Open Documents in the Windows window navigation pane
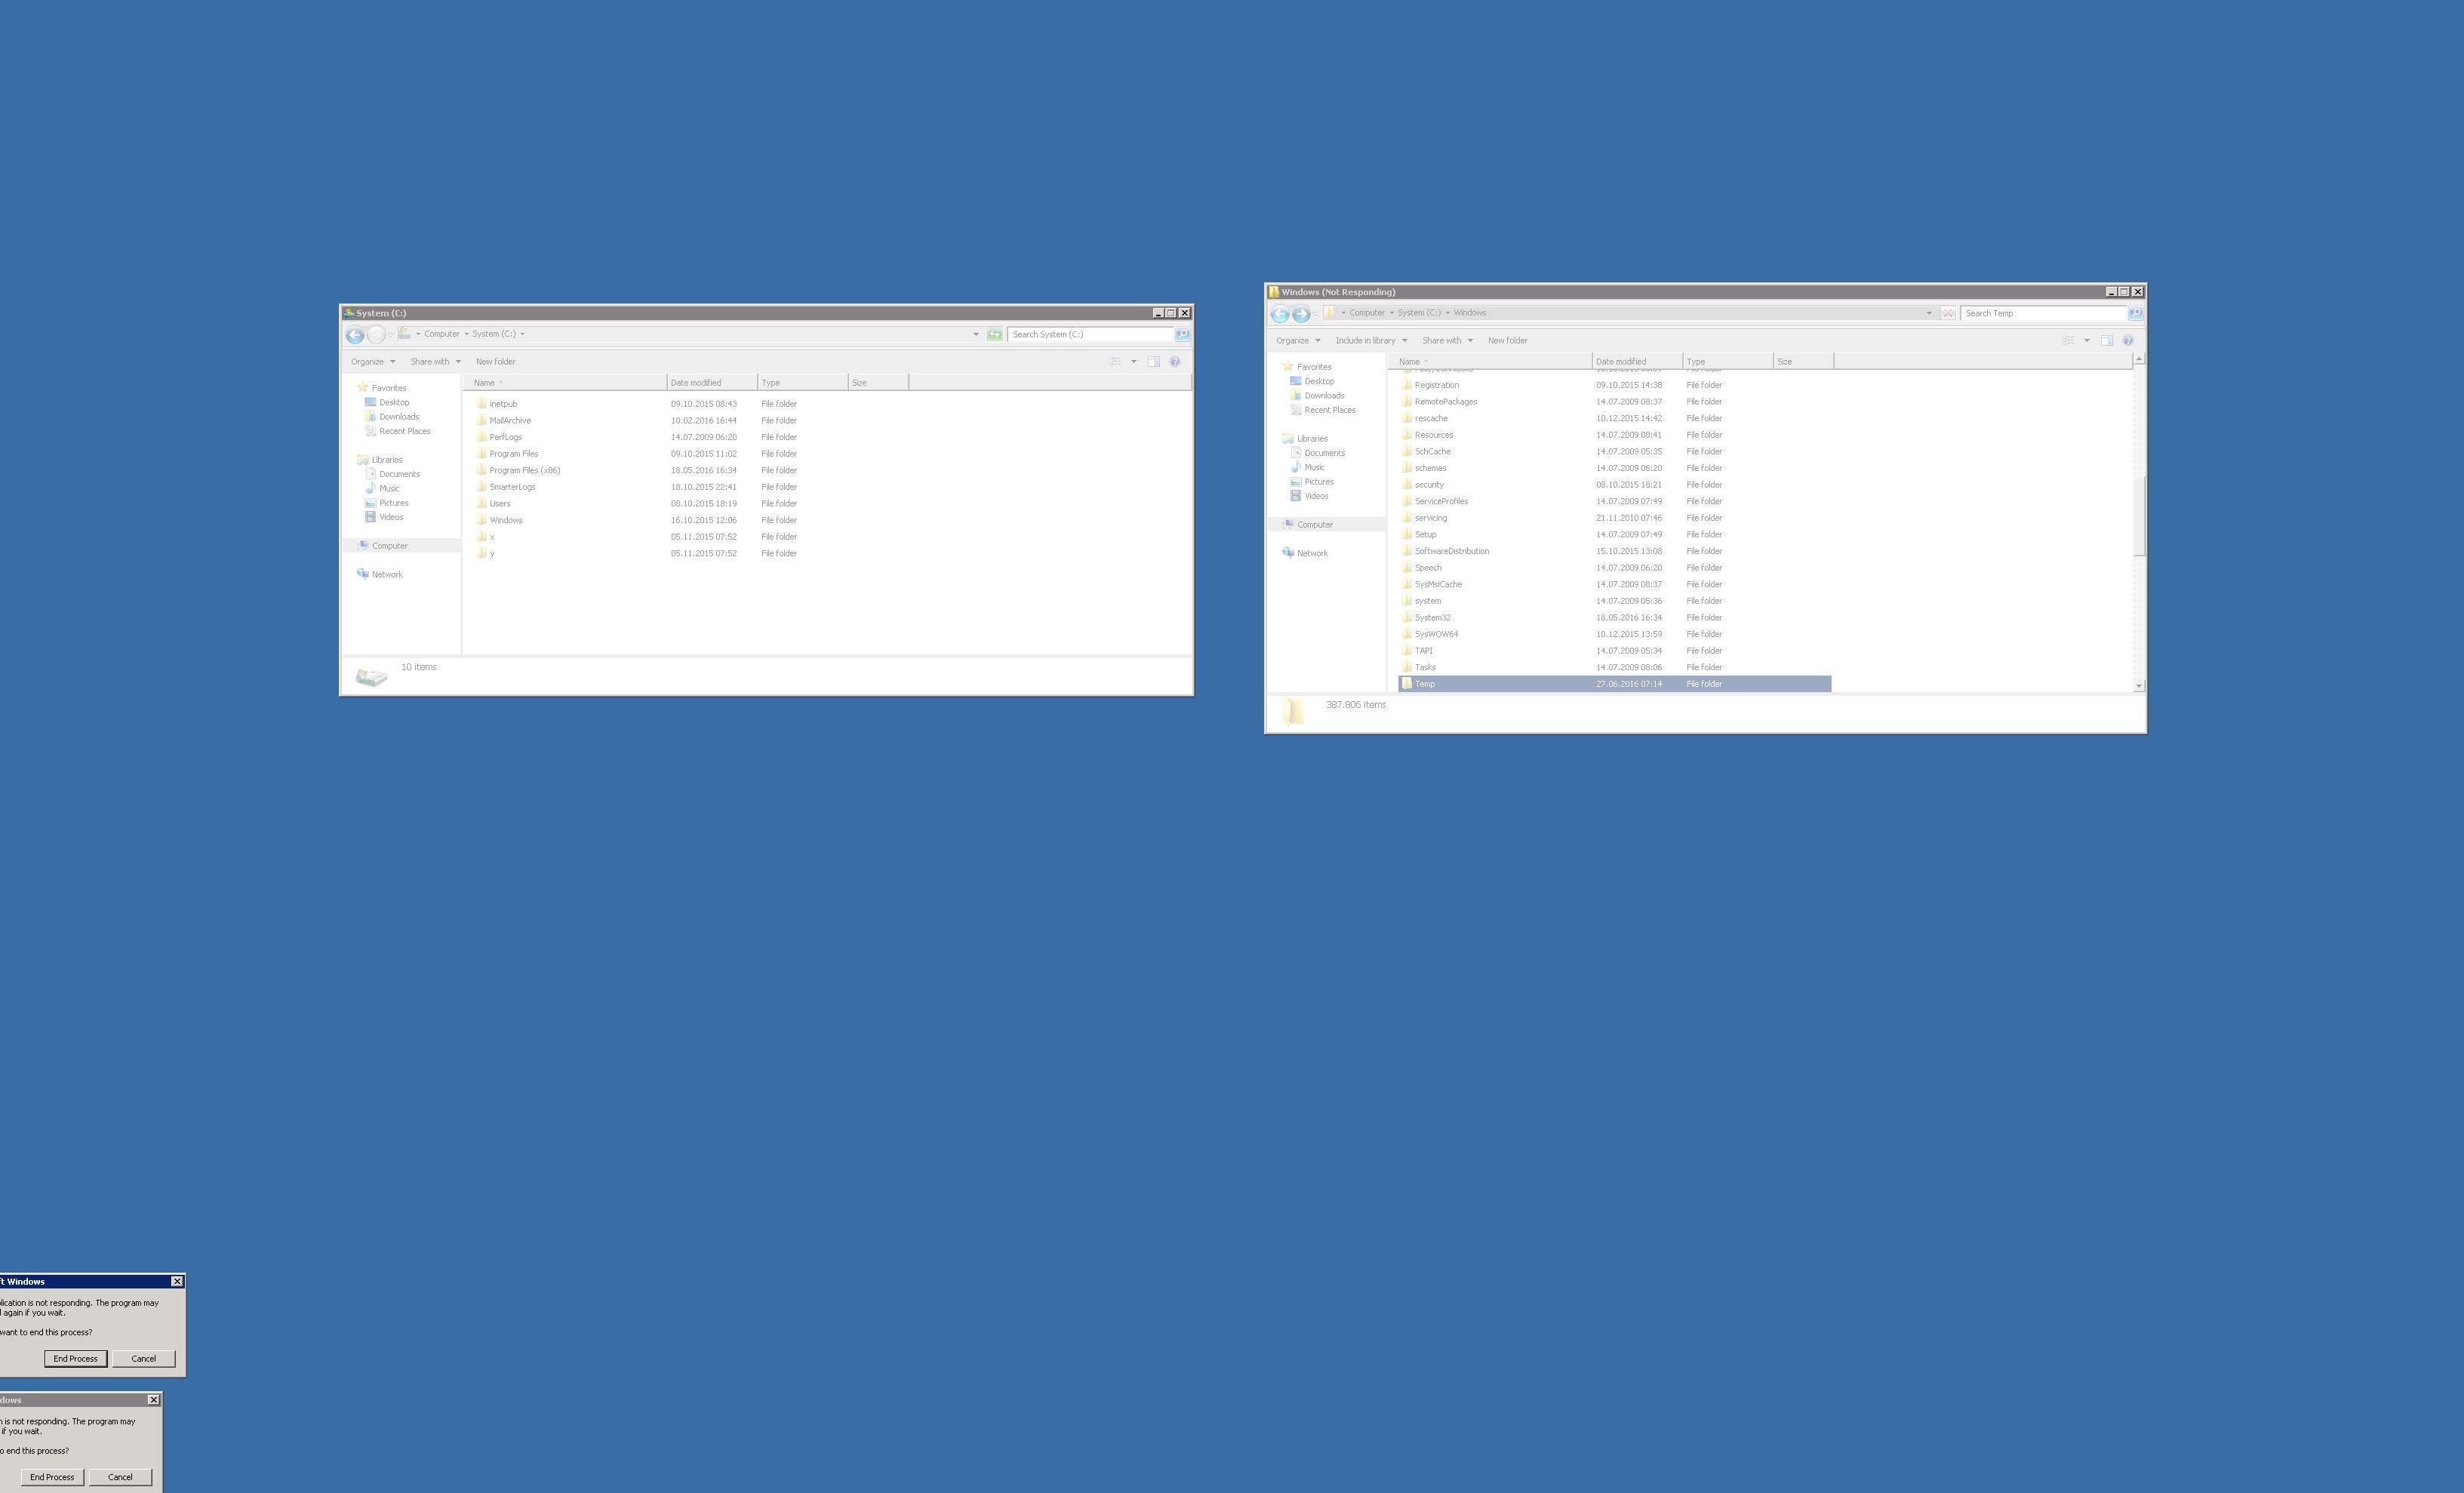This screenshot has height=1493, width=2464. tap(1324, 453)
